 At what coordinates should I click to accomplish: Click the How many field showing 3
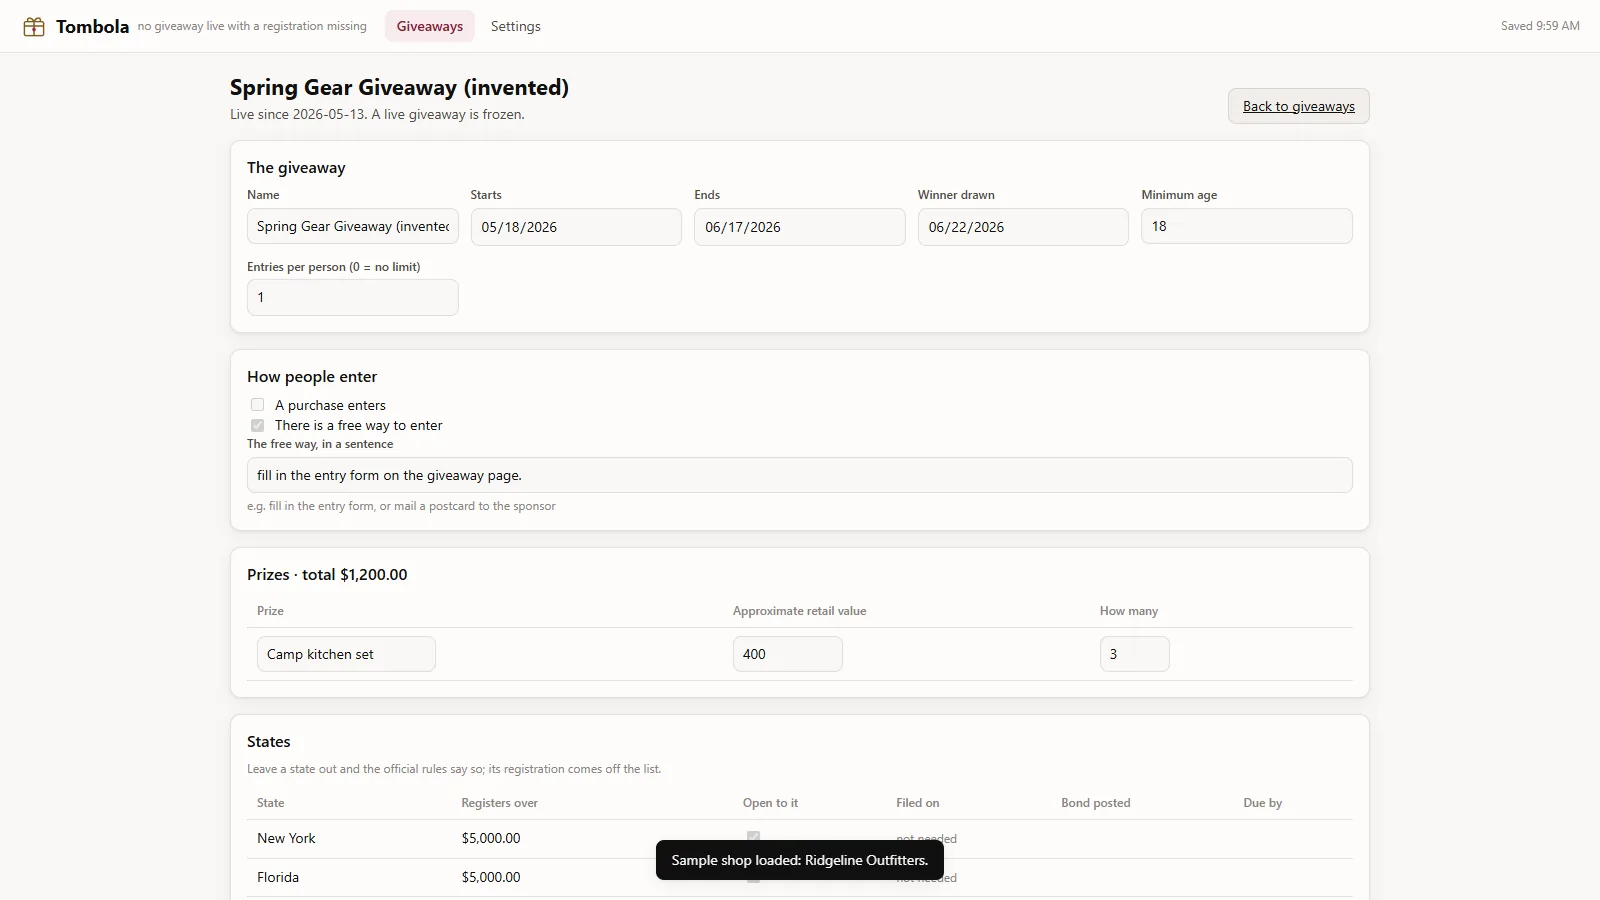point(1135,654)
